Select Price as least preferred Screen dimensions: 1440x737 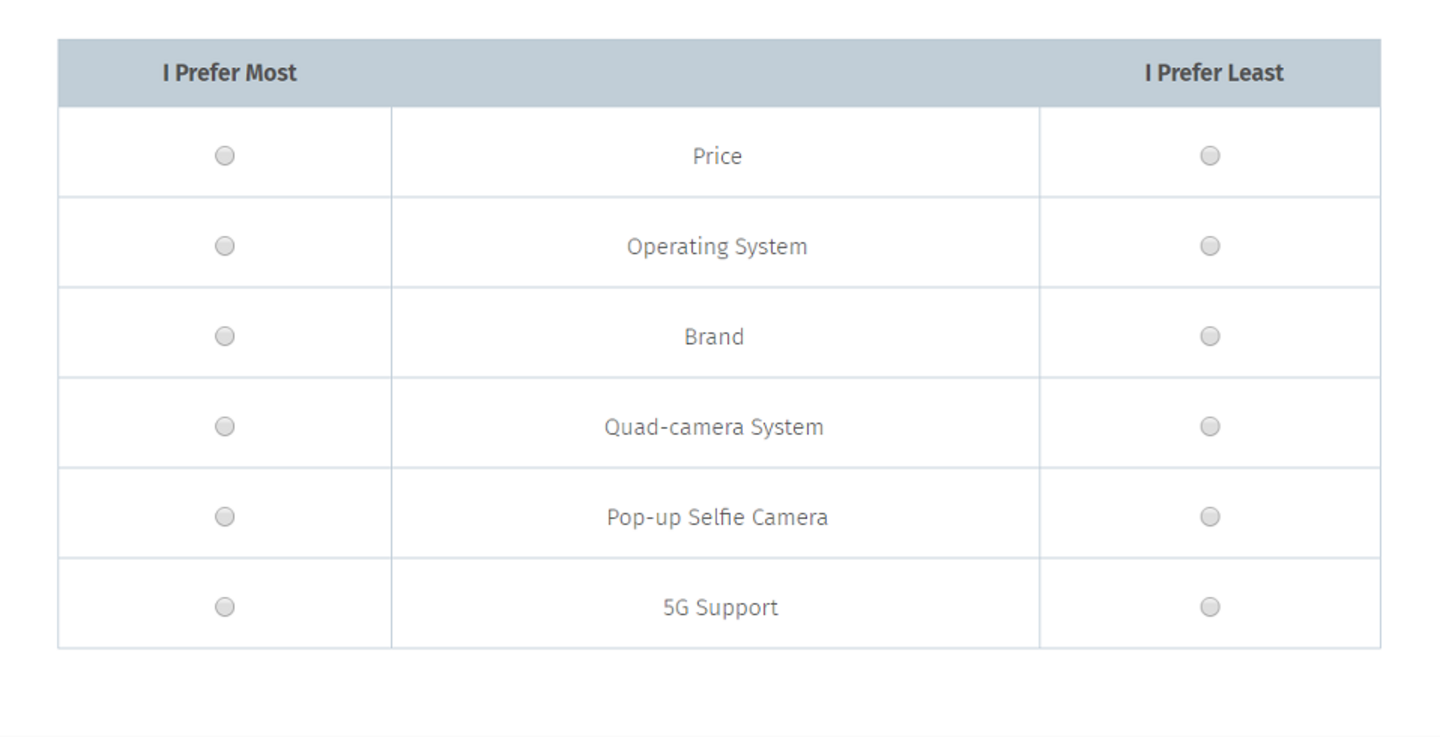coord(1210,155)
